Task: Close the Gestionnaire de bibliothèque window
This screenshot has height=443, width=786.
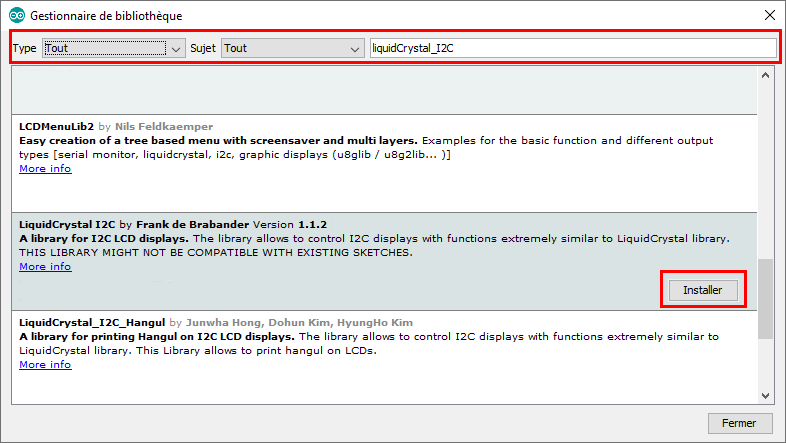Action: coord(770,16)
